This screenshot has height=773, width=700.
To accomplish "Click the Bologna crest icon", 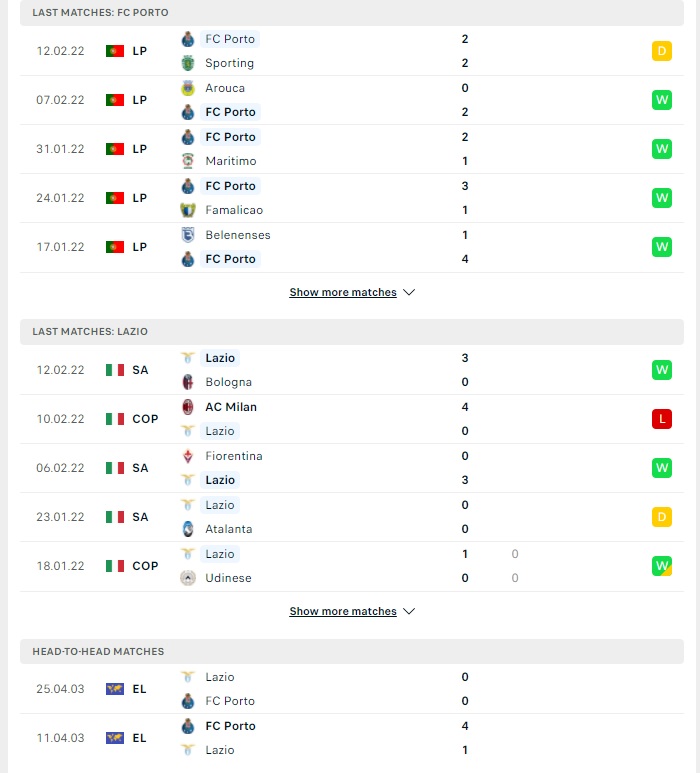I will tap(188, 382).
